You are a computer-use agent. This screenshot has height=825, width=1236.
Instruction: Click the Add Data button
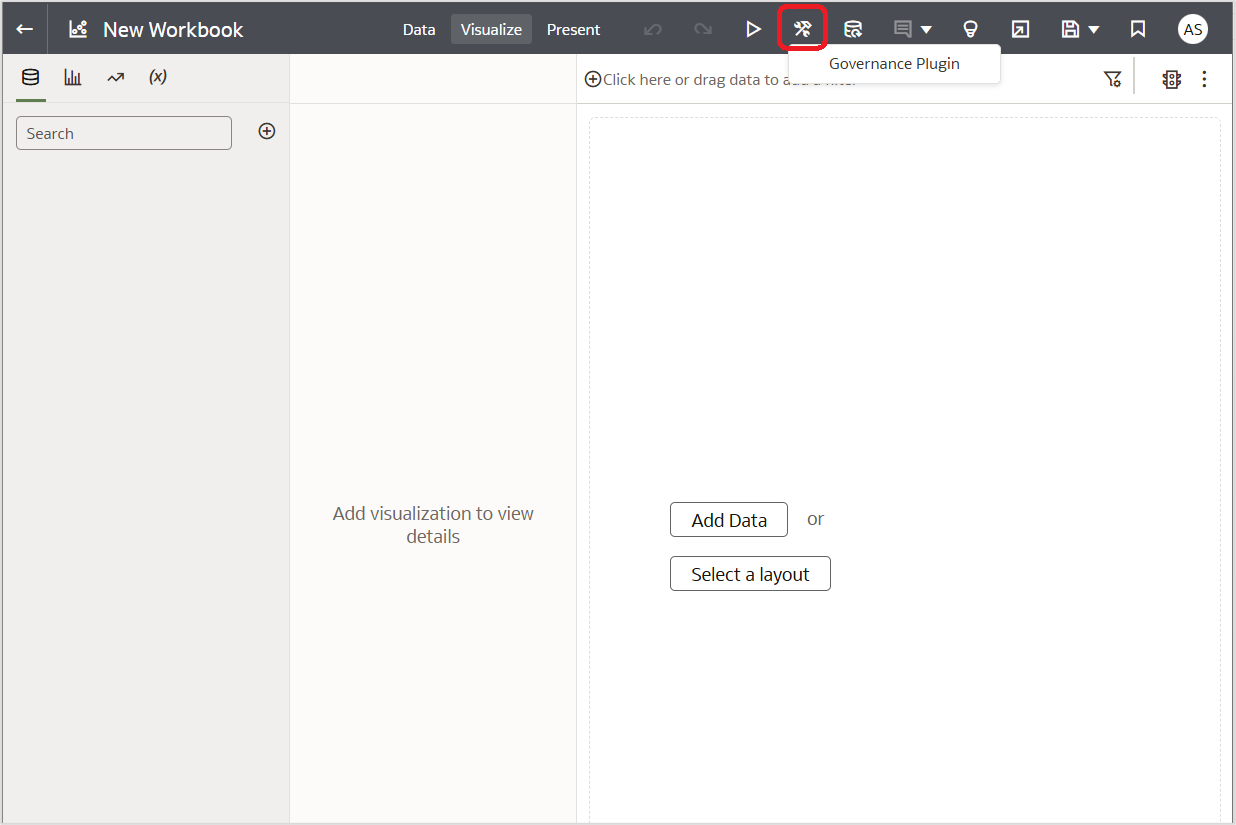[728, 519]
